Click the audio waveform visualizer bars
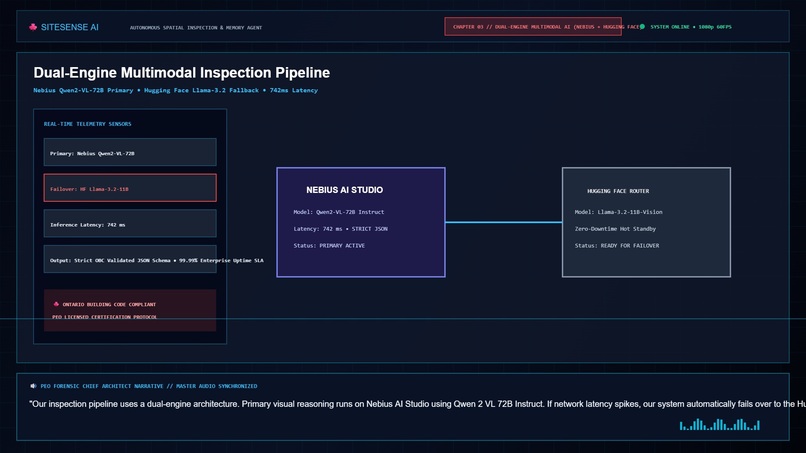This screenshot has width=806, height=453. (720, 425)
